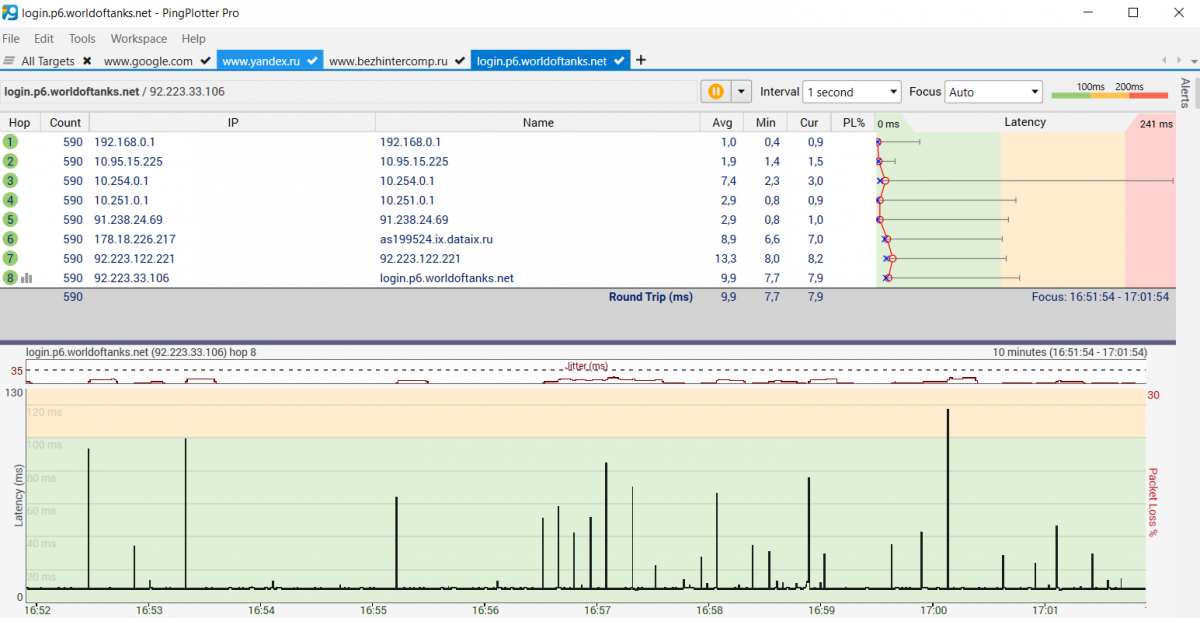Expand the arrow next to pause button
The height and width of the screenshot is (618, 1200).
coord(741,91)
